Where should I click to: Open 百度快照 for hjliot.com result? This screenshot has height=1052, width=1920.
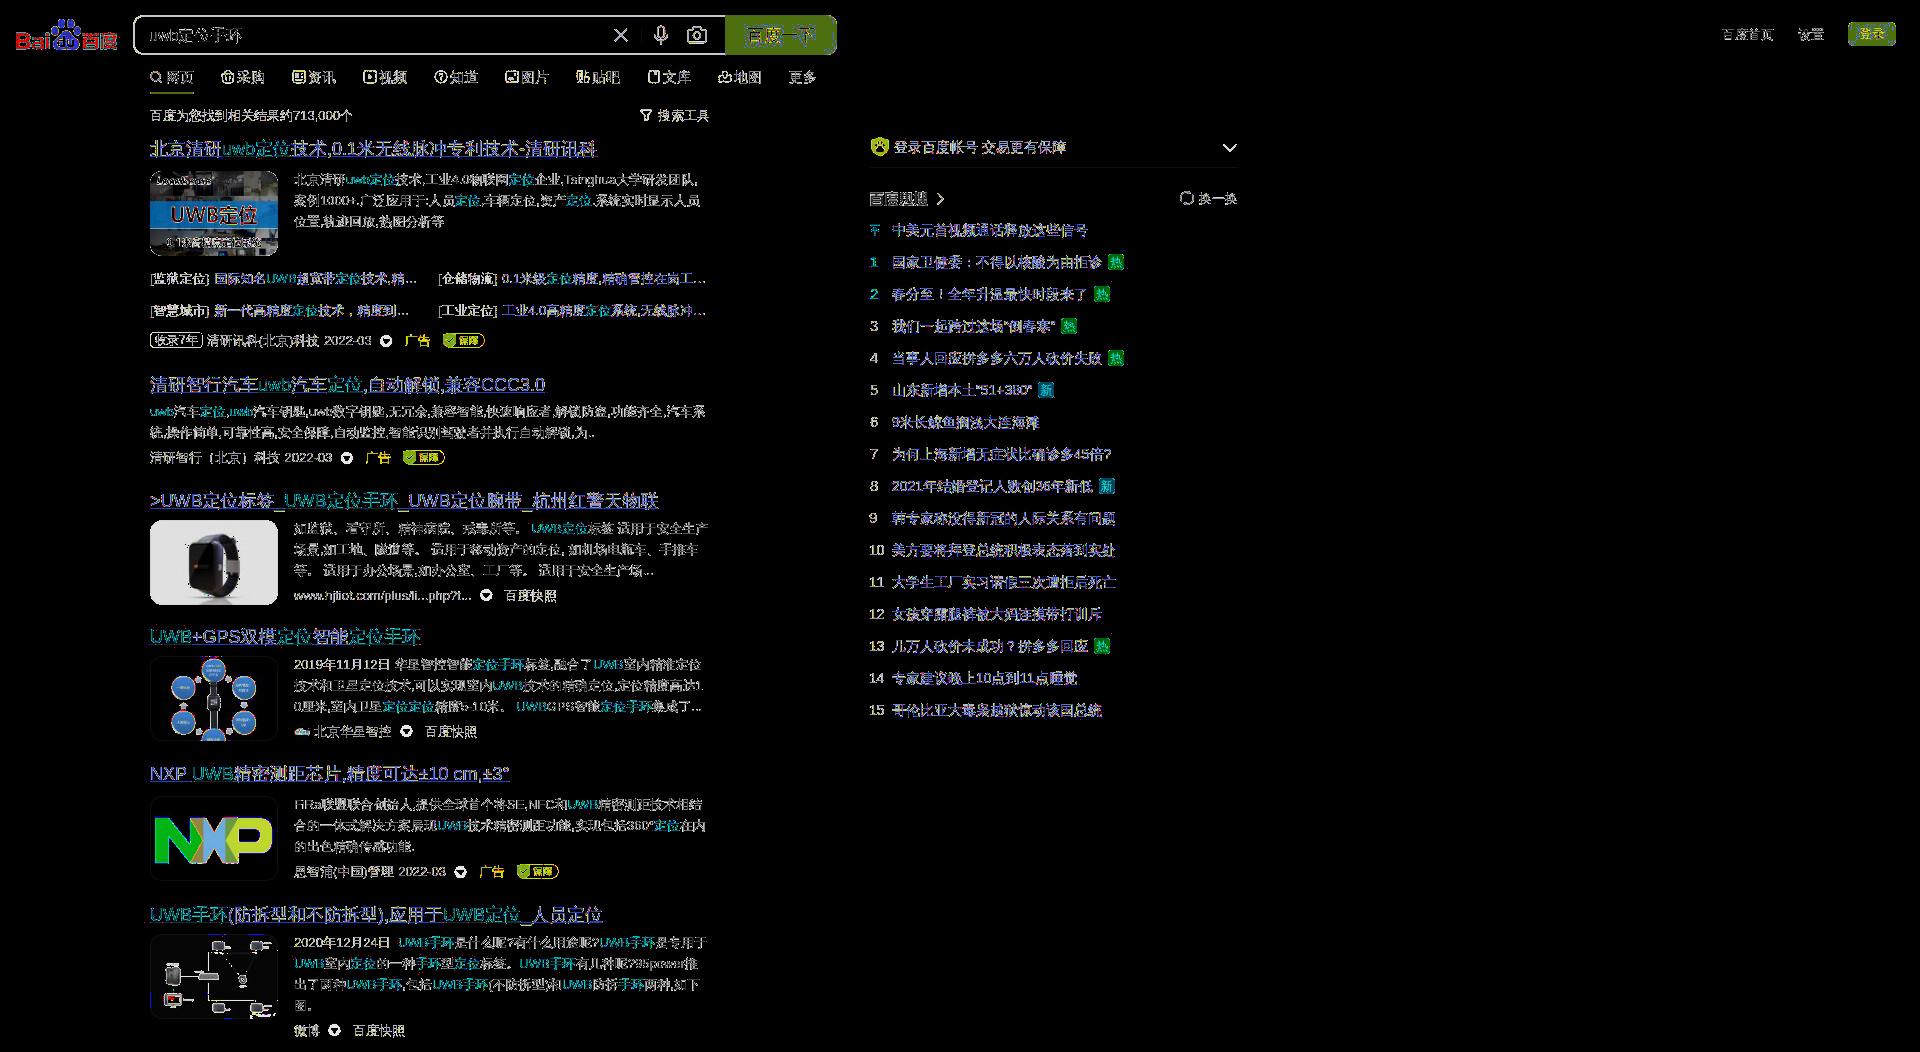tap(530, 596)
